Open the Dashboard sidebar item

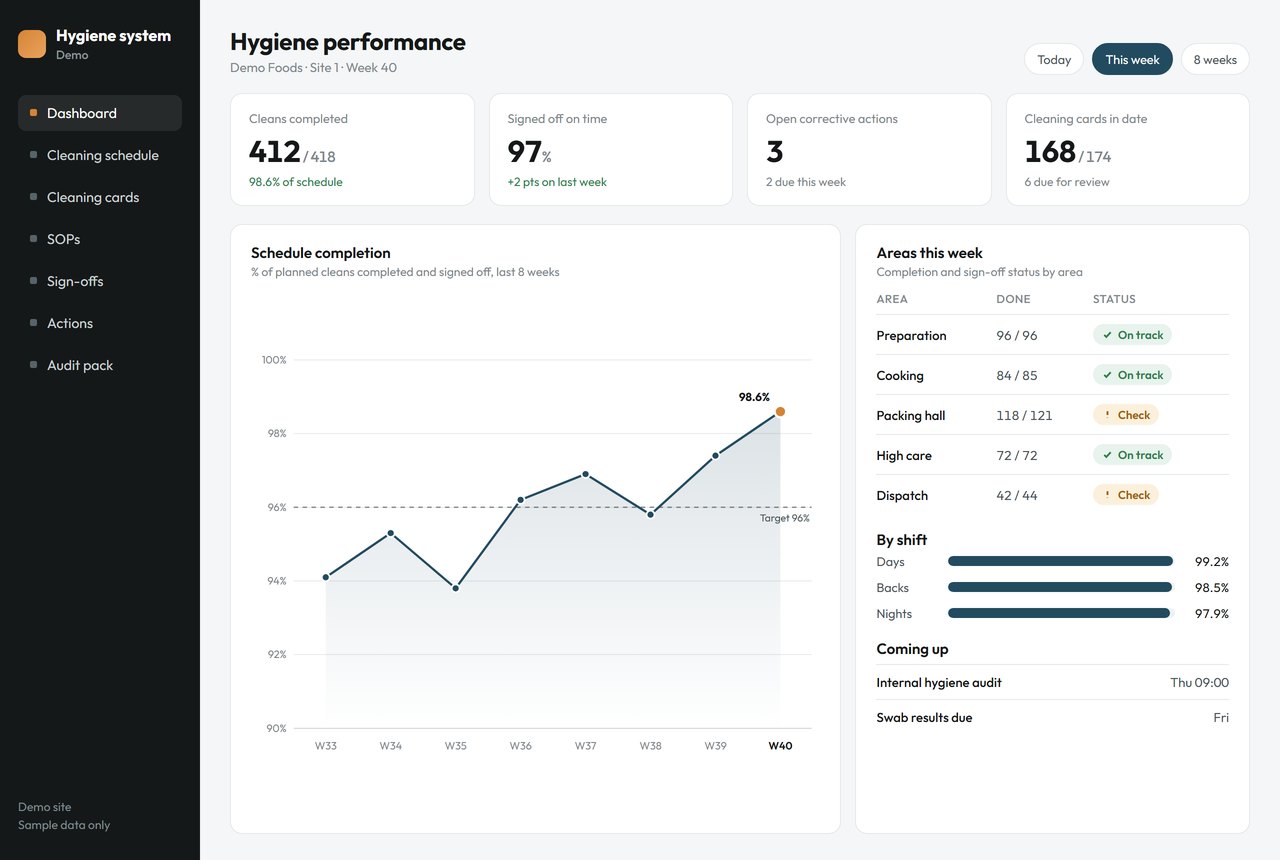tap(100, 113)
